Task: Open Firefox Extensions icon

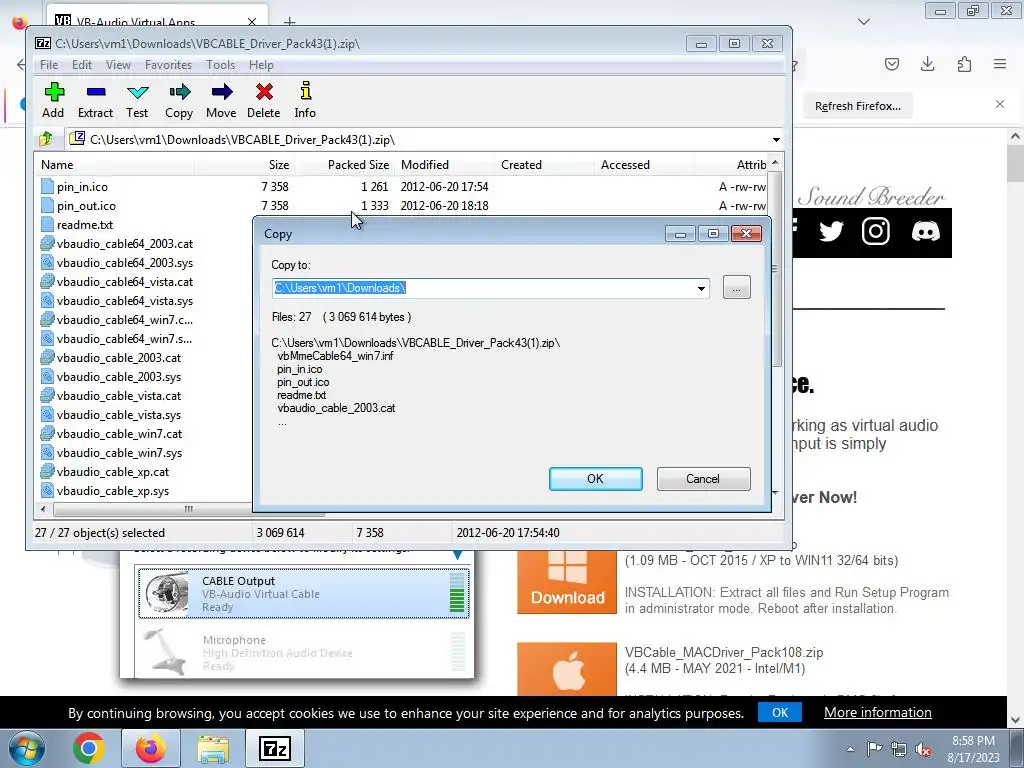Action: [x=964, y=63]
